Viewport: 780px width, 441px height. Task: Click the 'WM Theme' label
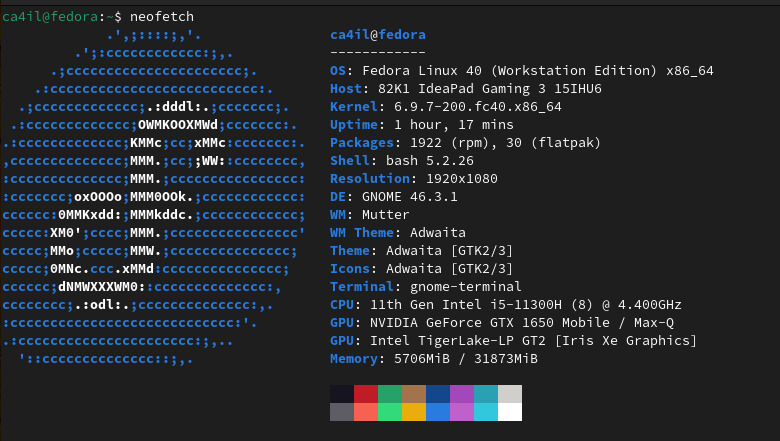362,233
